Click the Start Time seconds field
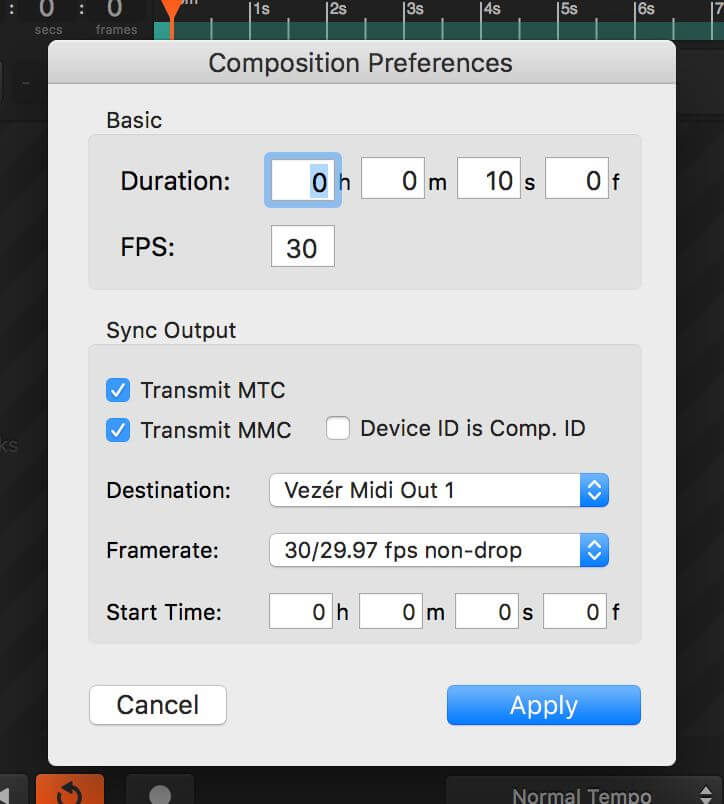The width and height of the screenshot is (724, 804). (x=487, y=611)
